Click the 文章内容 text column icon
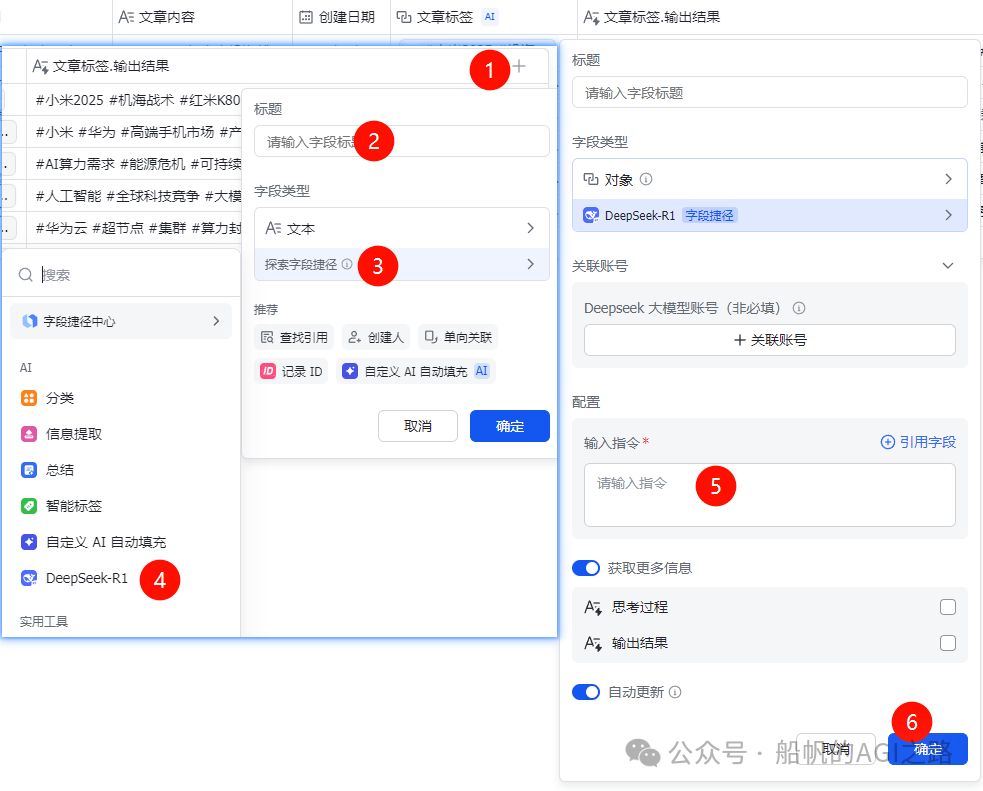 [126, 17]
